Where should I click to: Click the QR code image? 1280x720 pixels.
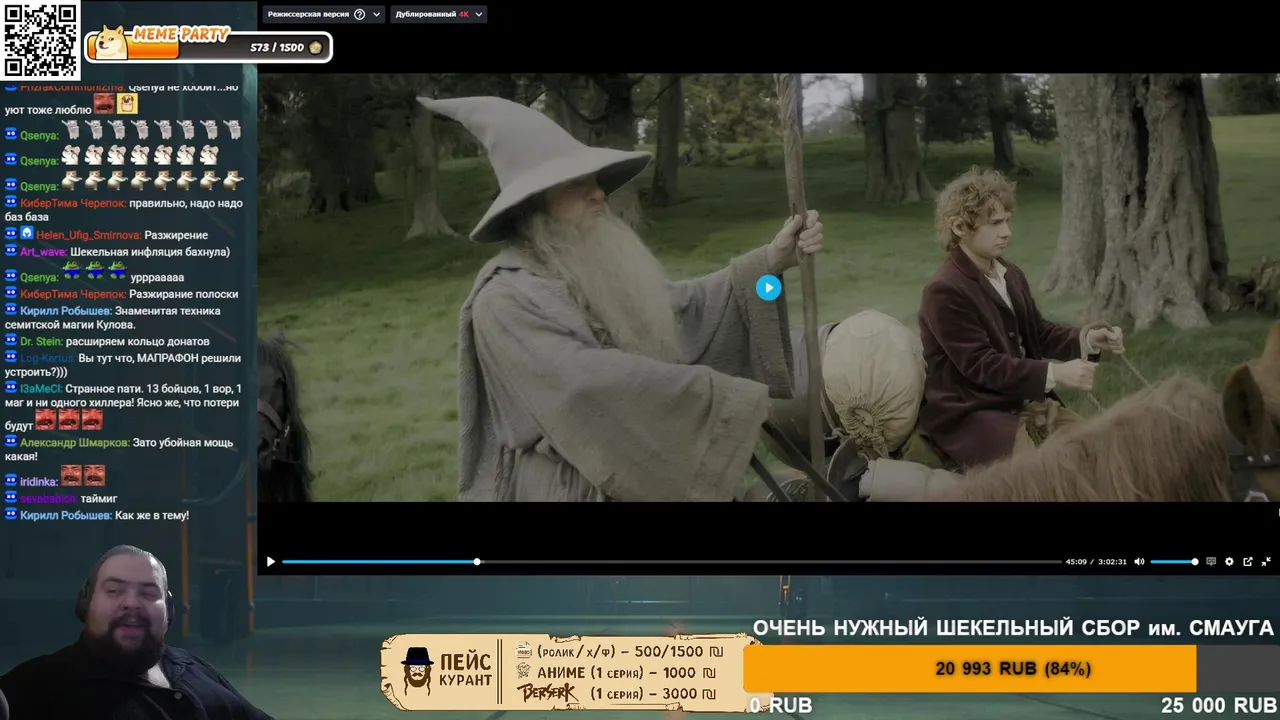40,40
